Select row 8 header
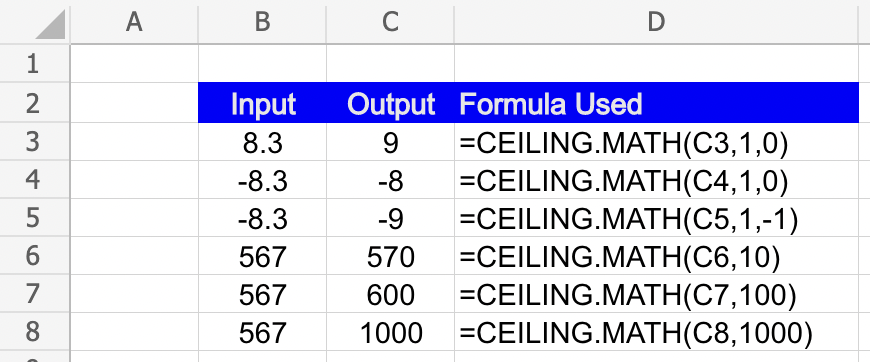Screen dimensions: 870x362 coord(34,331)
